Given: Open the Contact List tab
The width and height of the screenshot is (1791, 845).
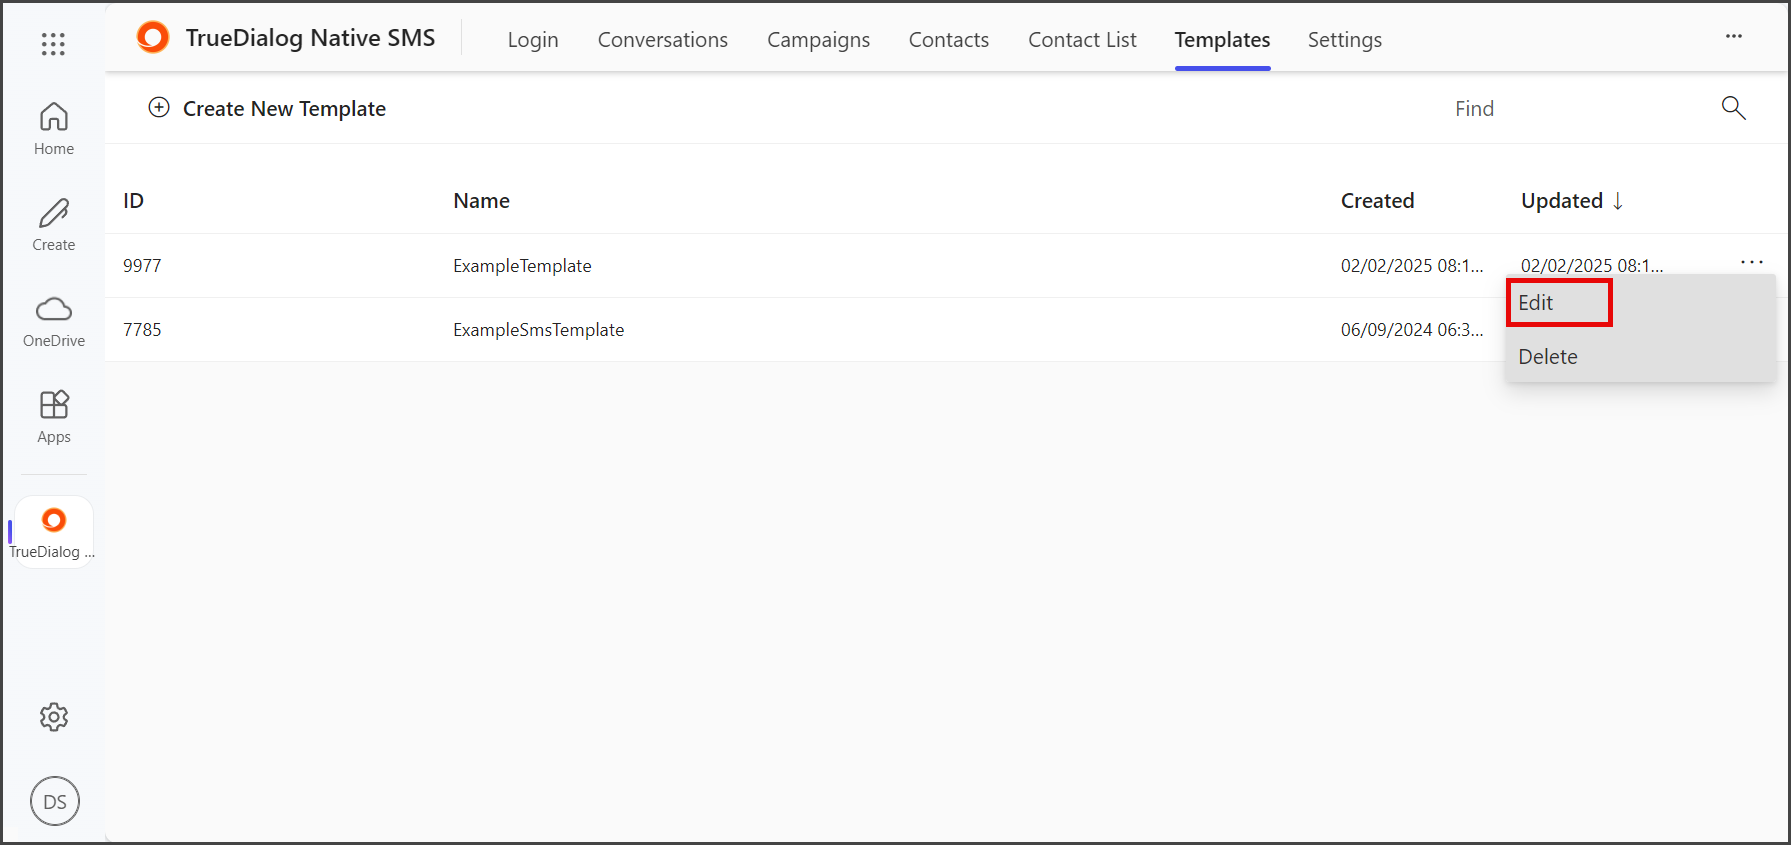Looking at the screenshot, I should pyautogui.click(x=1082, y=40).
